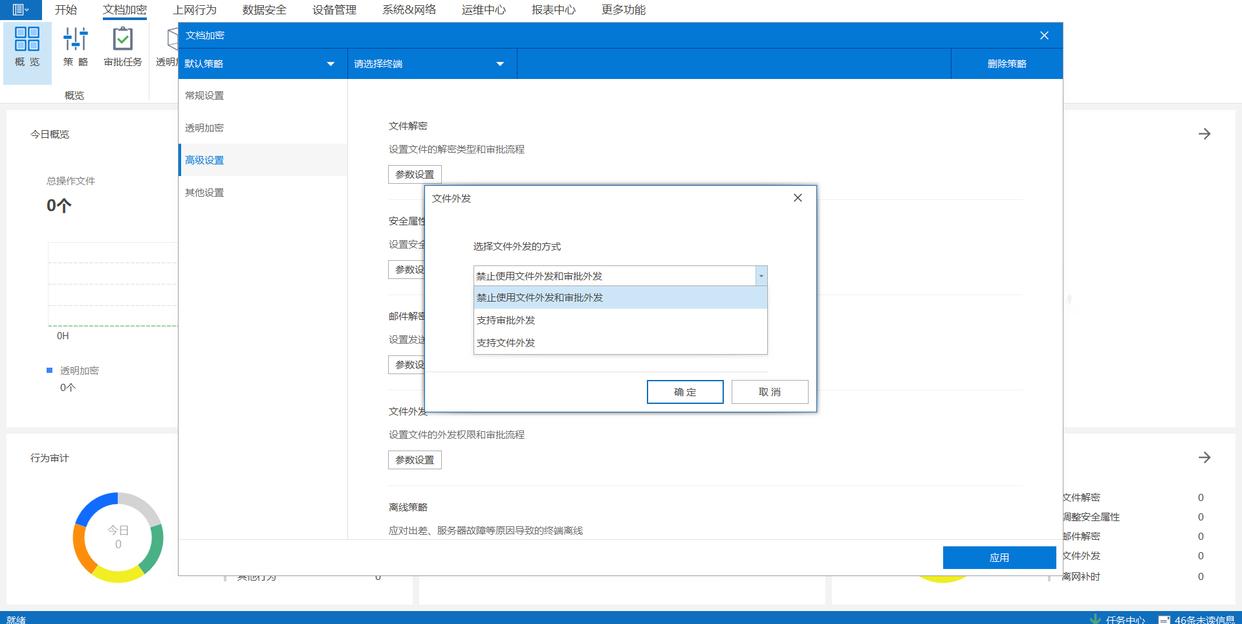Click 透明加密 legend item in 今日概览
The image size is (1242, 624).
click(73, 370)
